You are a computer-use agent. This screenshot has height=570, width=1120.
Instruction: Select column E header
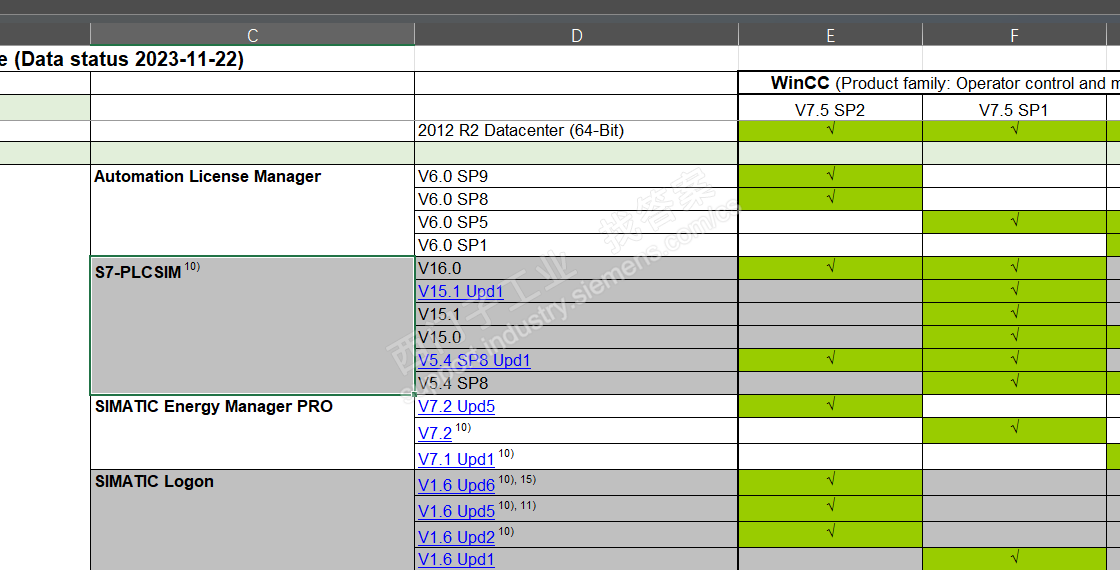pos(830,35)
